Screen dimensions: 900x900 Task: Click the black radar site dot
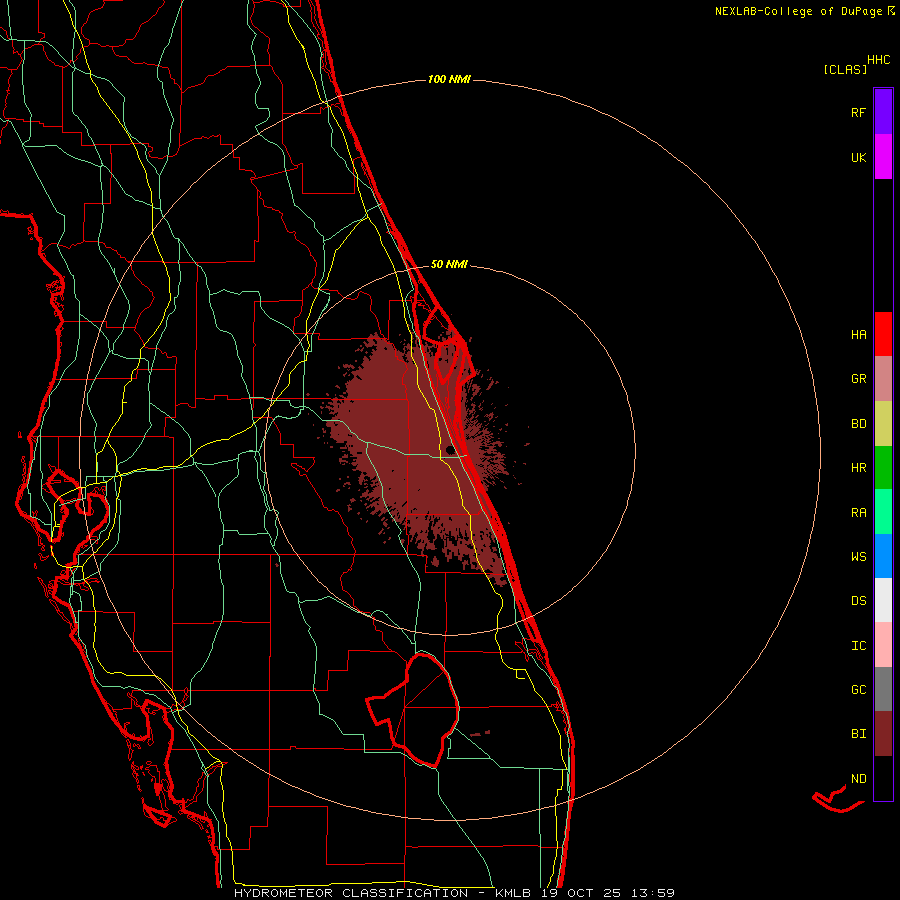coord(450,450)
